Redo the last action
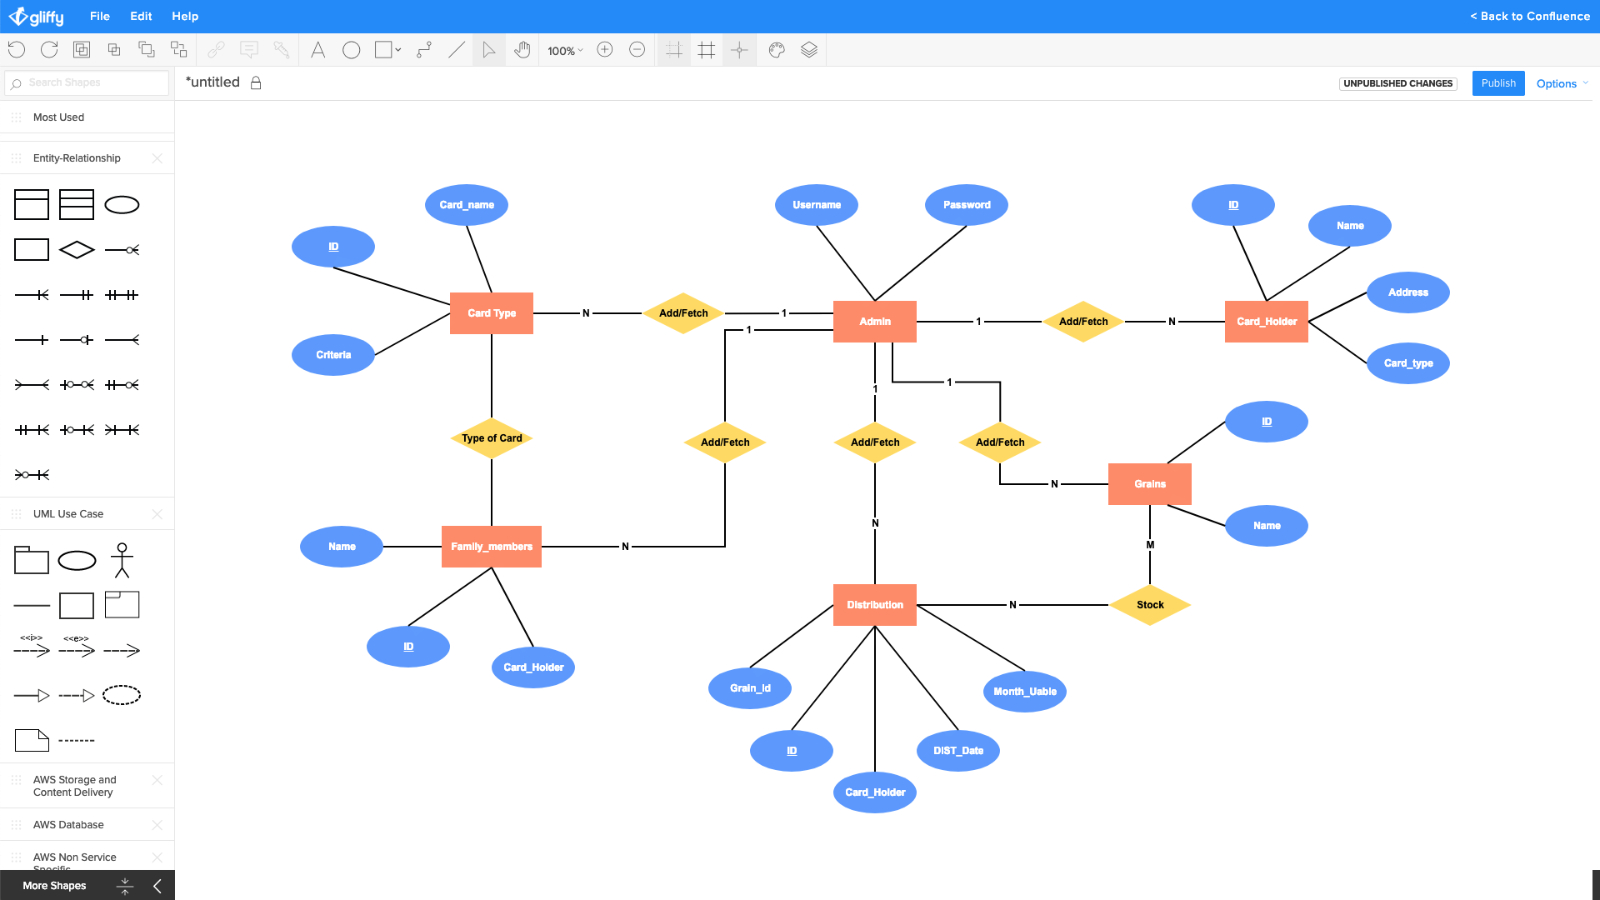Screen dimensions: 1600x900 (x=49, y=50)
